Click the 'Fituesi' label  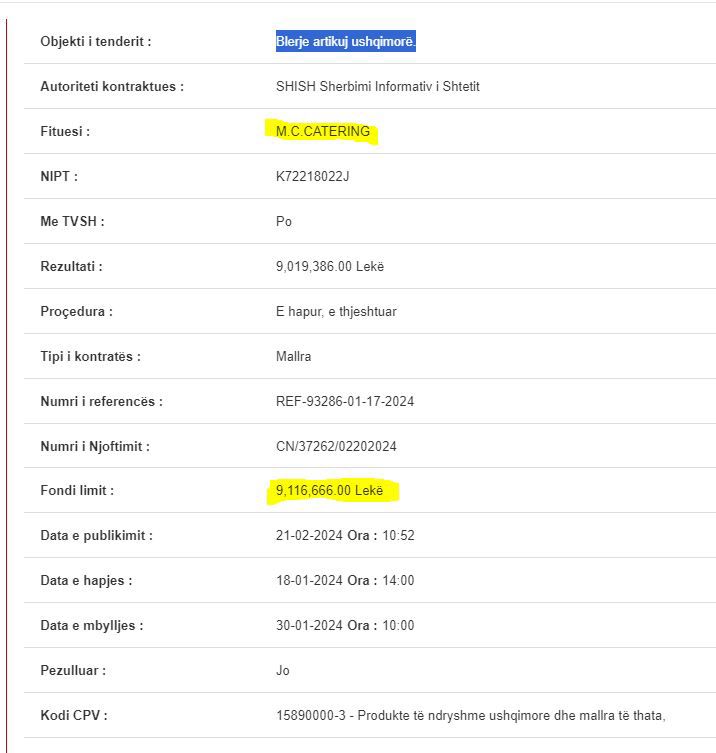point(65,131)
